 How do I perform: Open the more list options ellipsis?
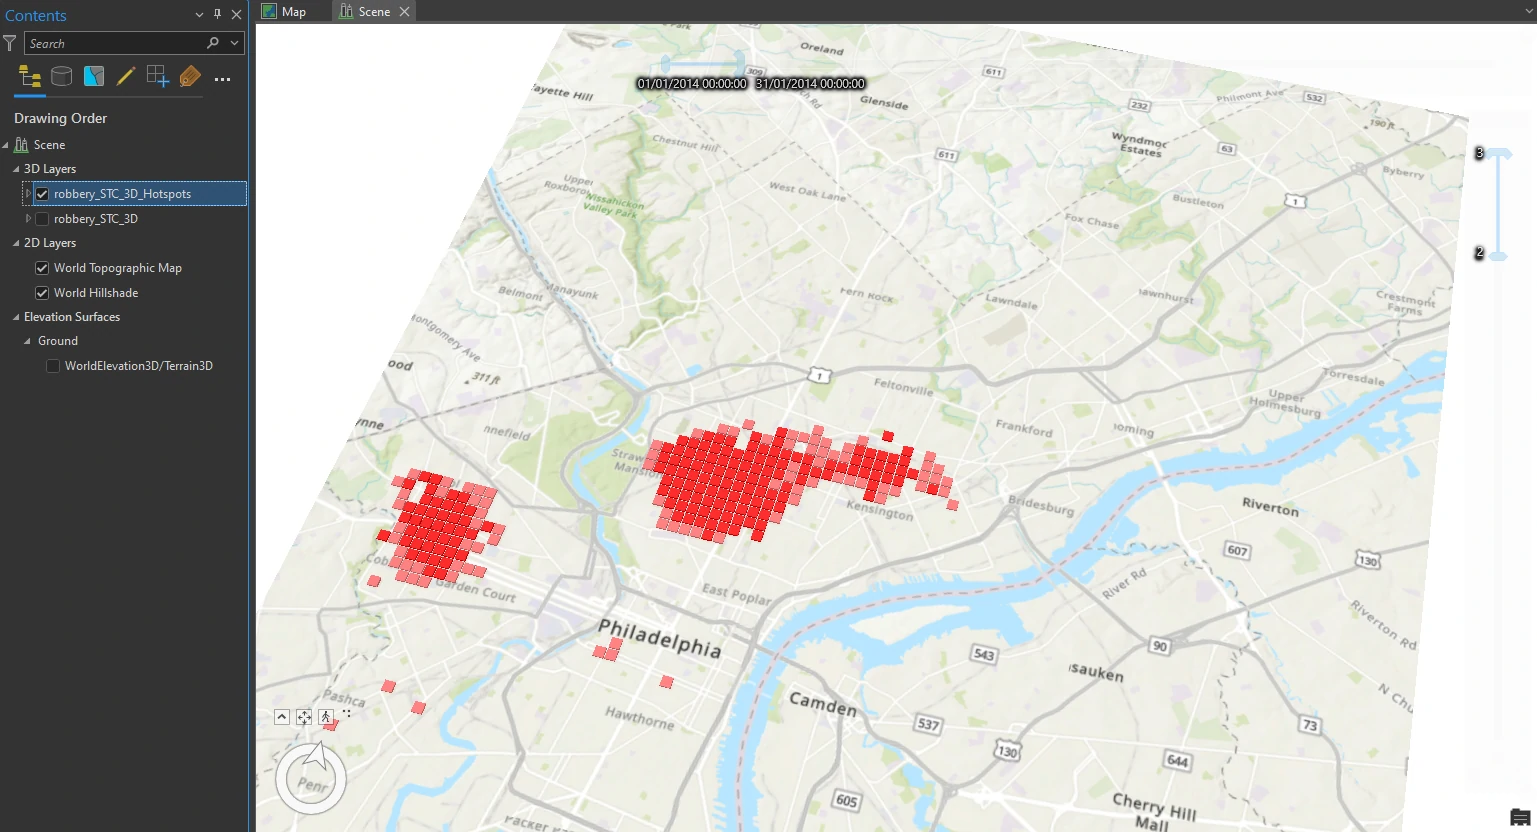222,79
